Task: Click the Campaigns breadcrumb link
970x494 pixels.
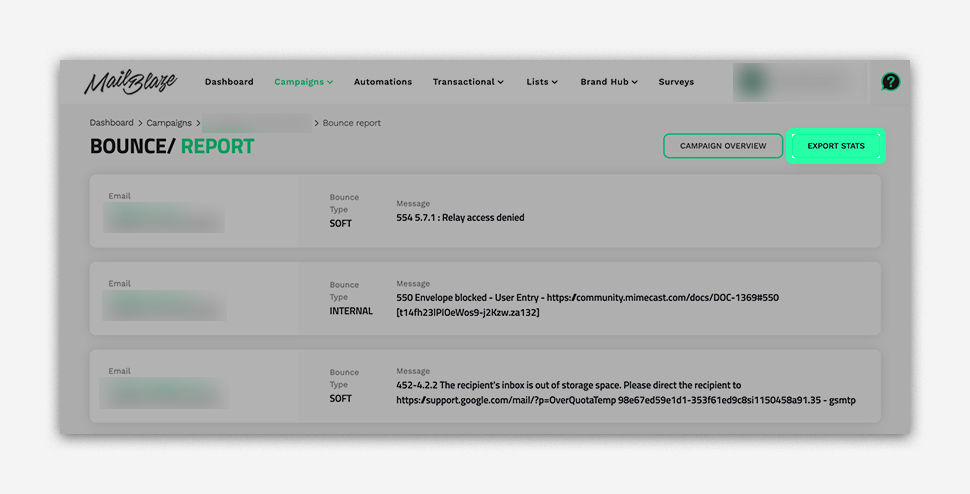Action: click(169, 123)
